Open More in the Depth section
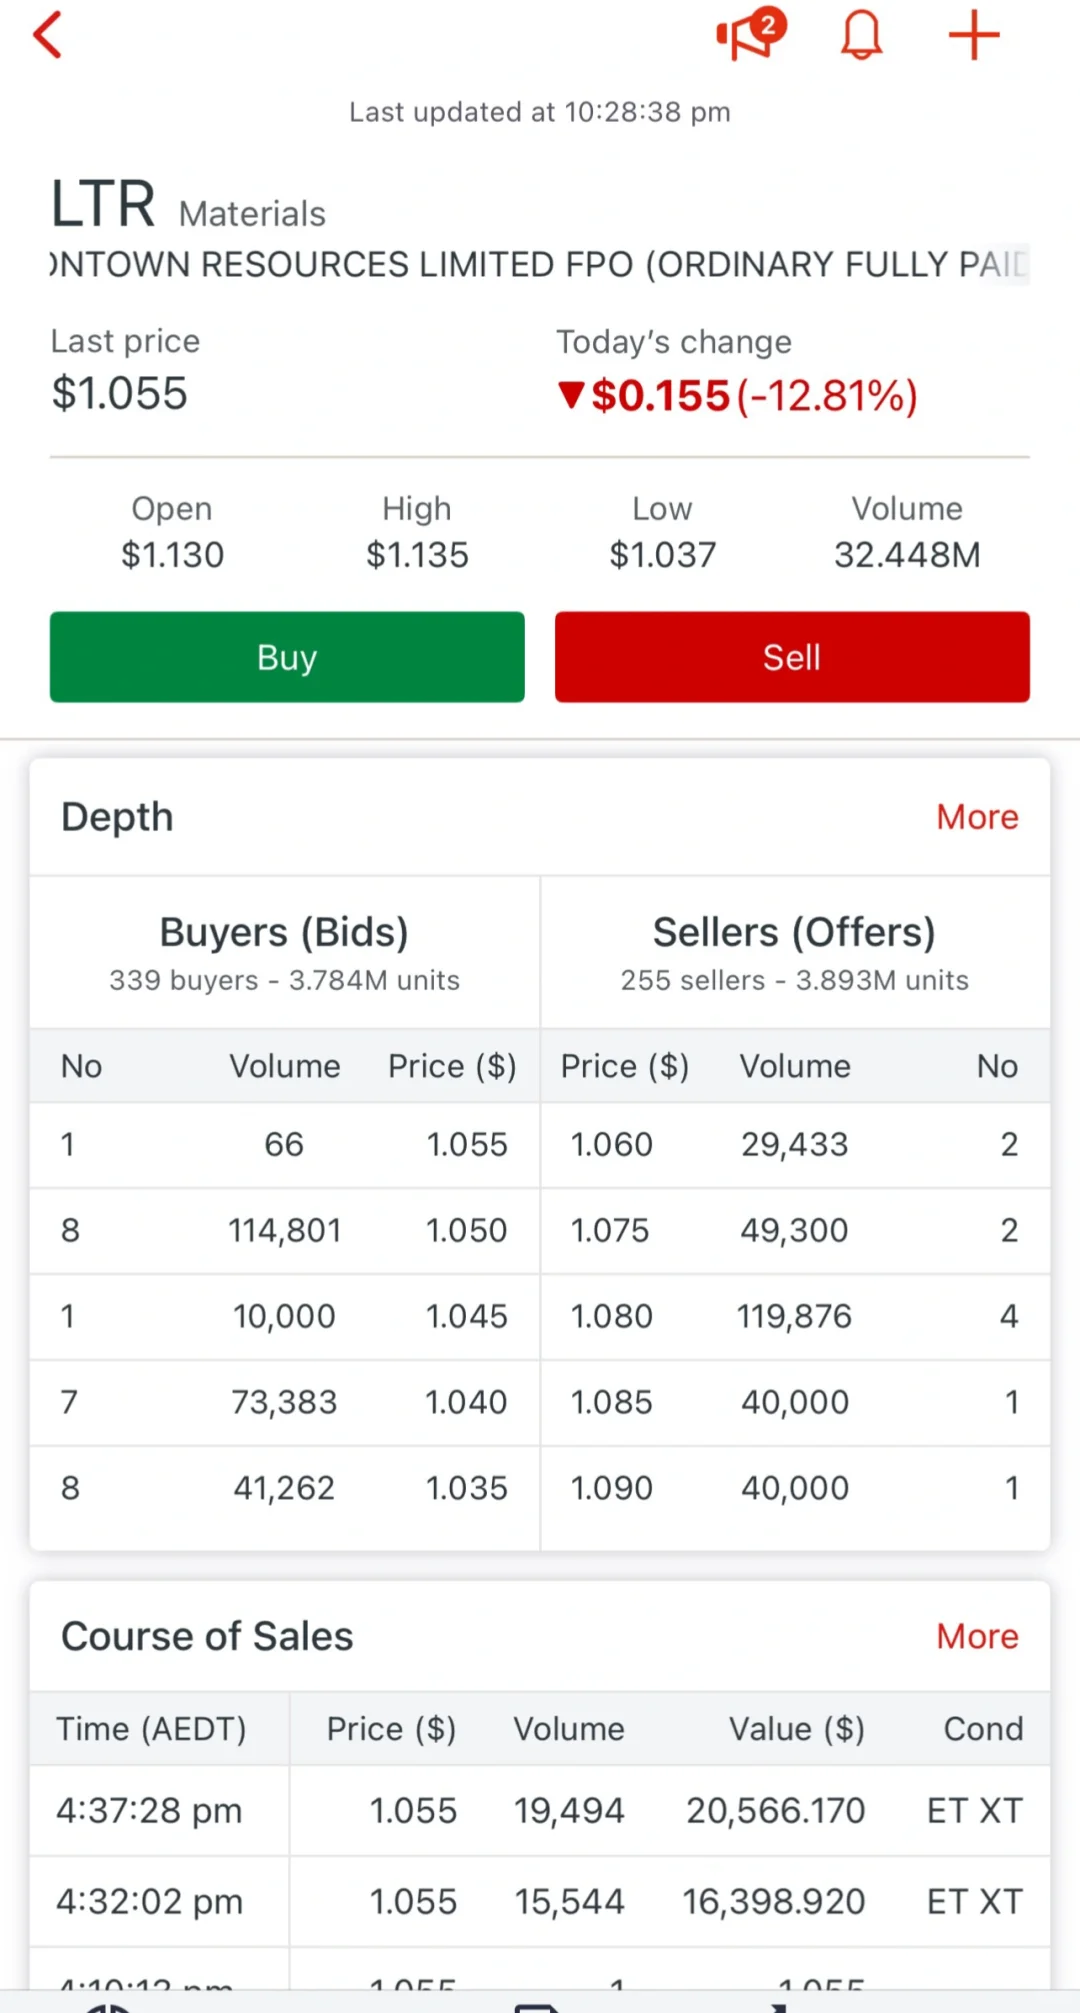The height and width of the screenshot is (2013, 1080). click(x=977, y=817)
